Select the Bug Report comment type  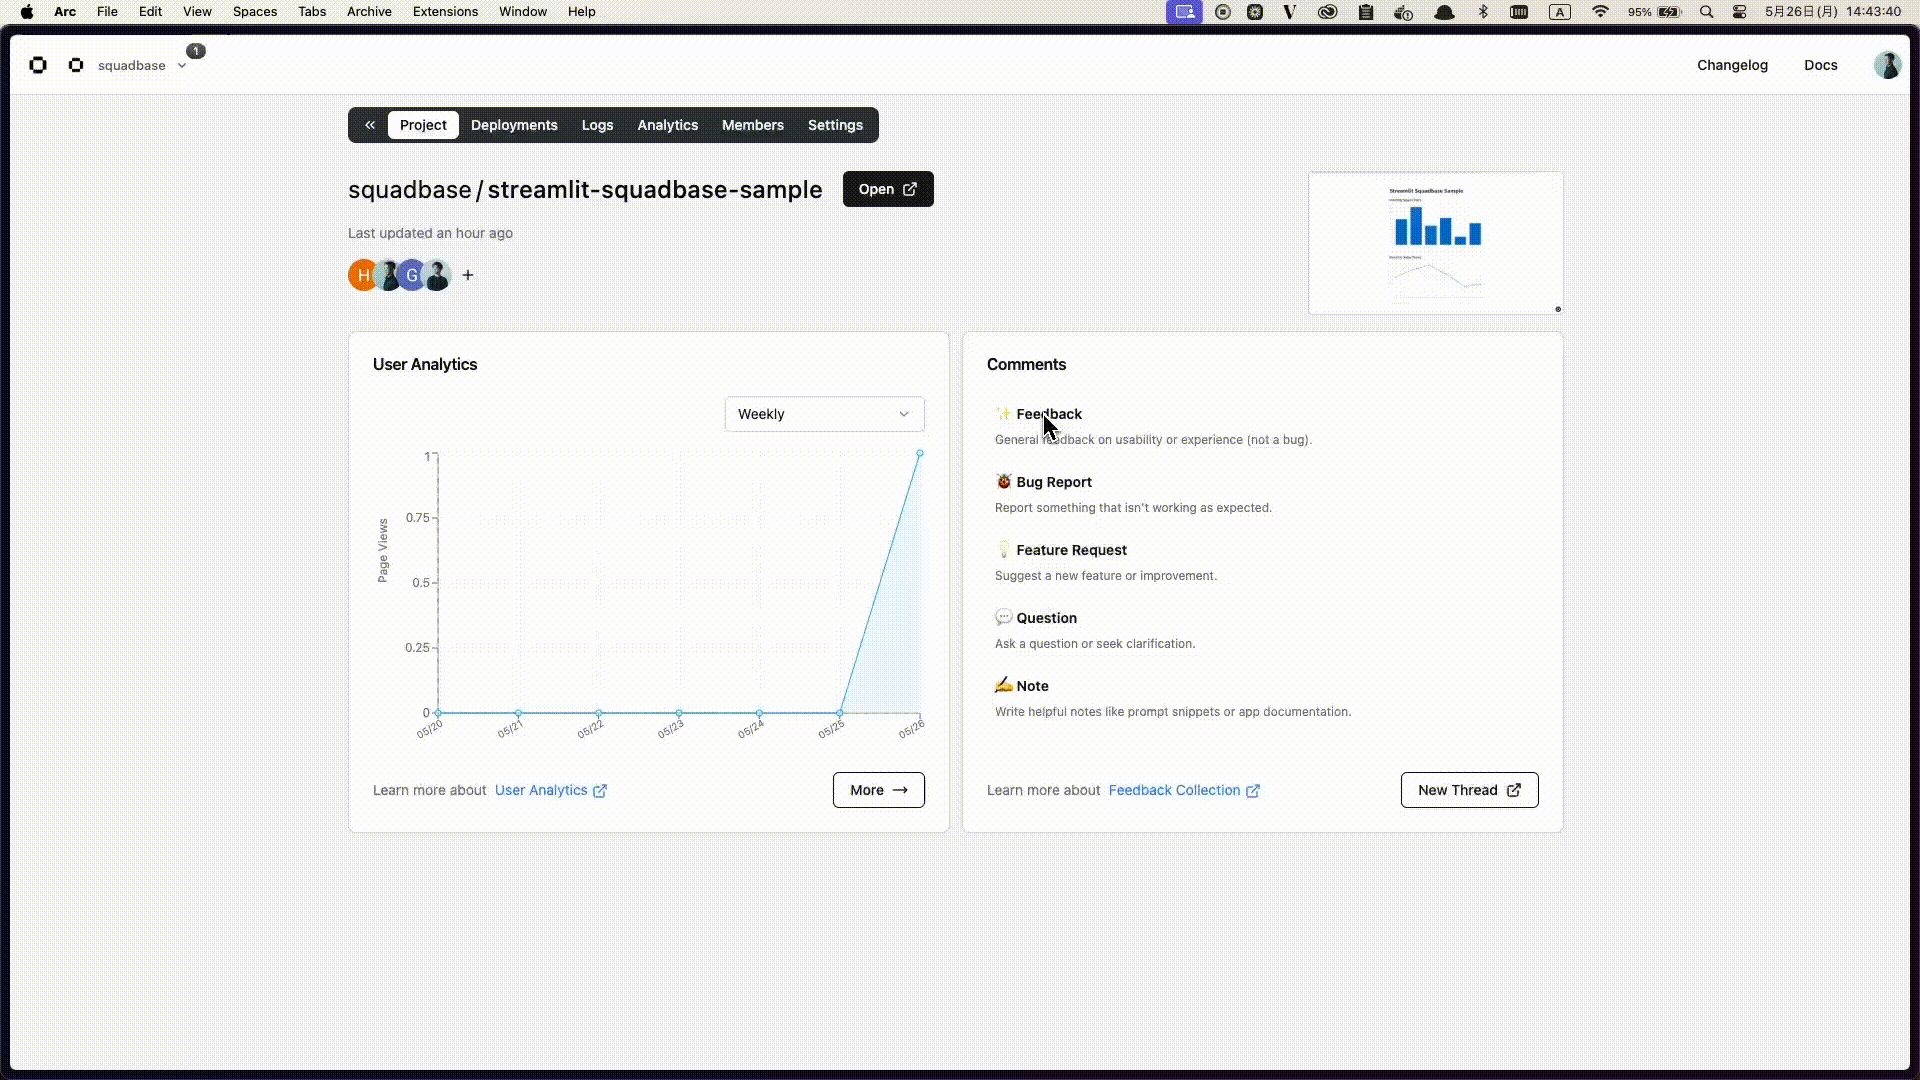(x=1053, y=482)
